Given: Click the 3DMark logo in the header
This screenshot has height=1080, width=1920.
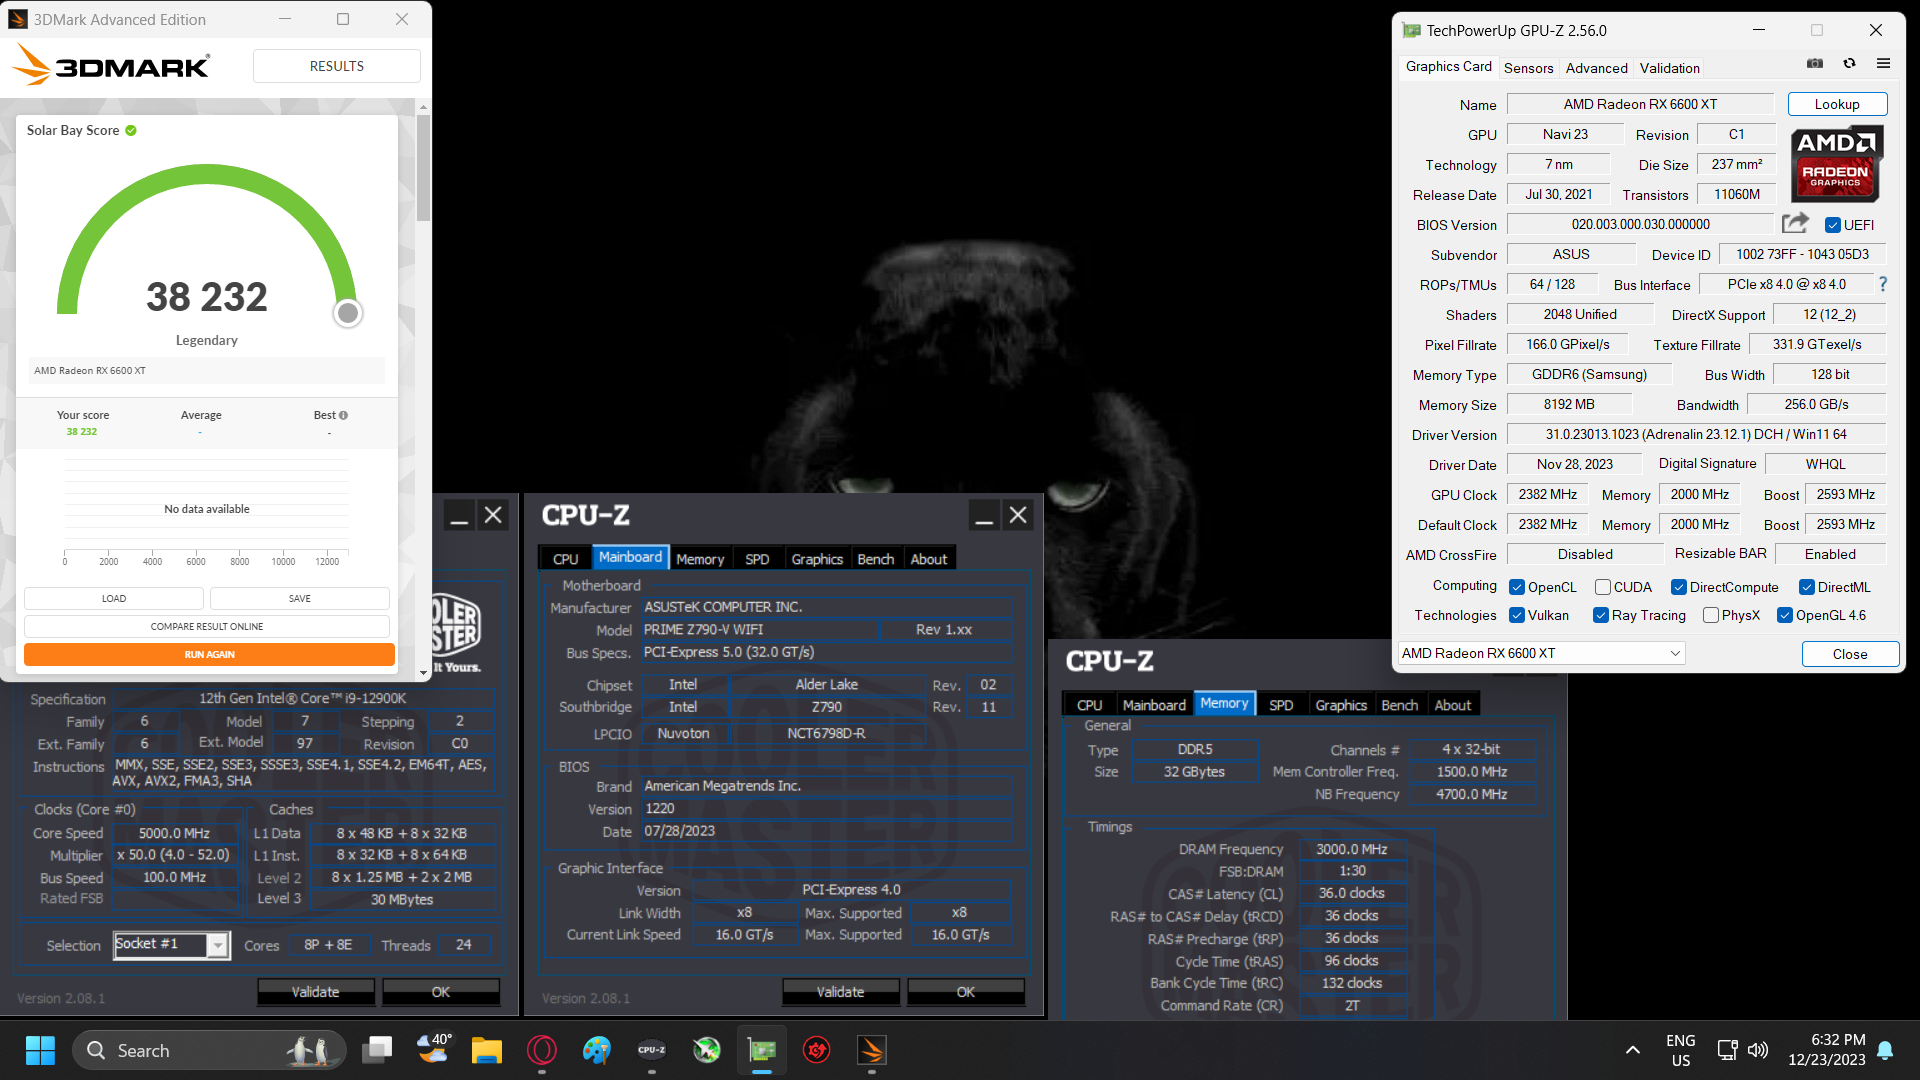Looking at the screenshot, I should pyautogui.click(x=112, y=66).
